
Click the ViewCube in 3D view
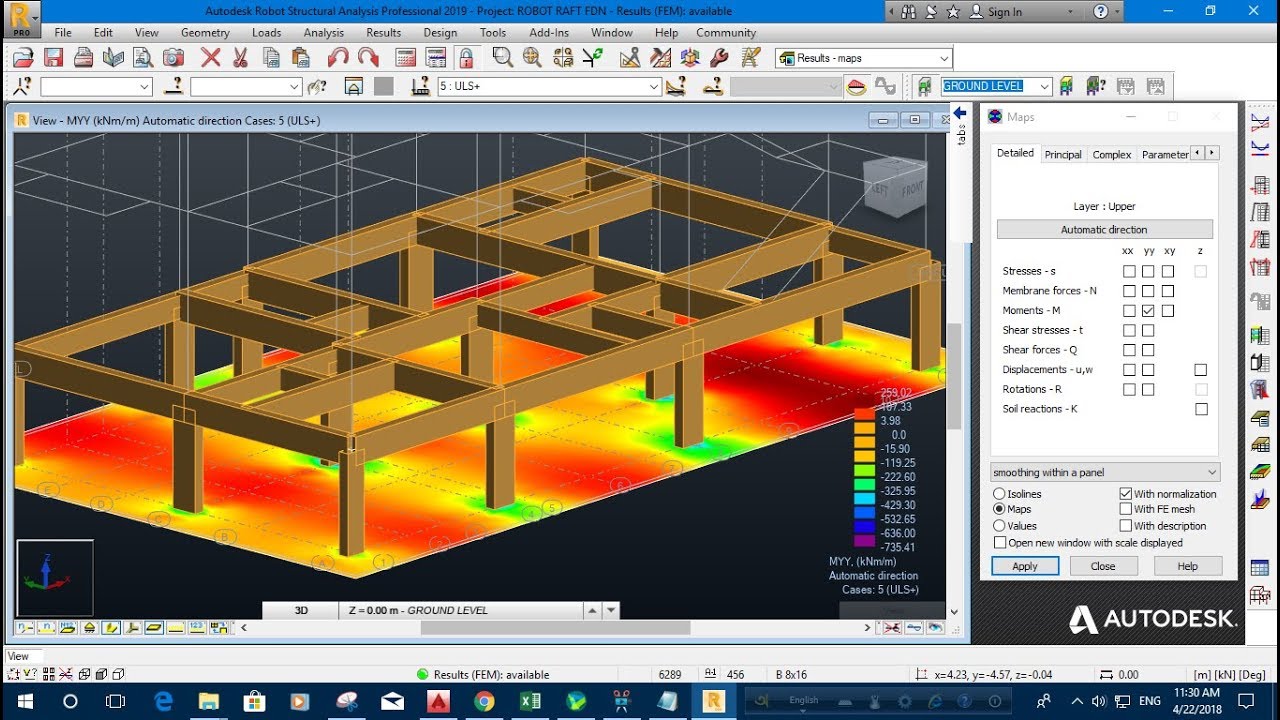pyautogui.click(x=895, y=187)
